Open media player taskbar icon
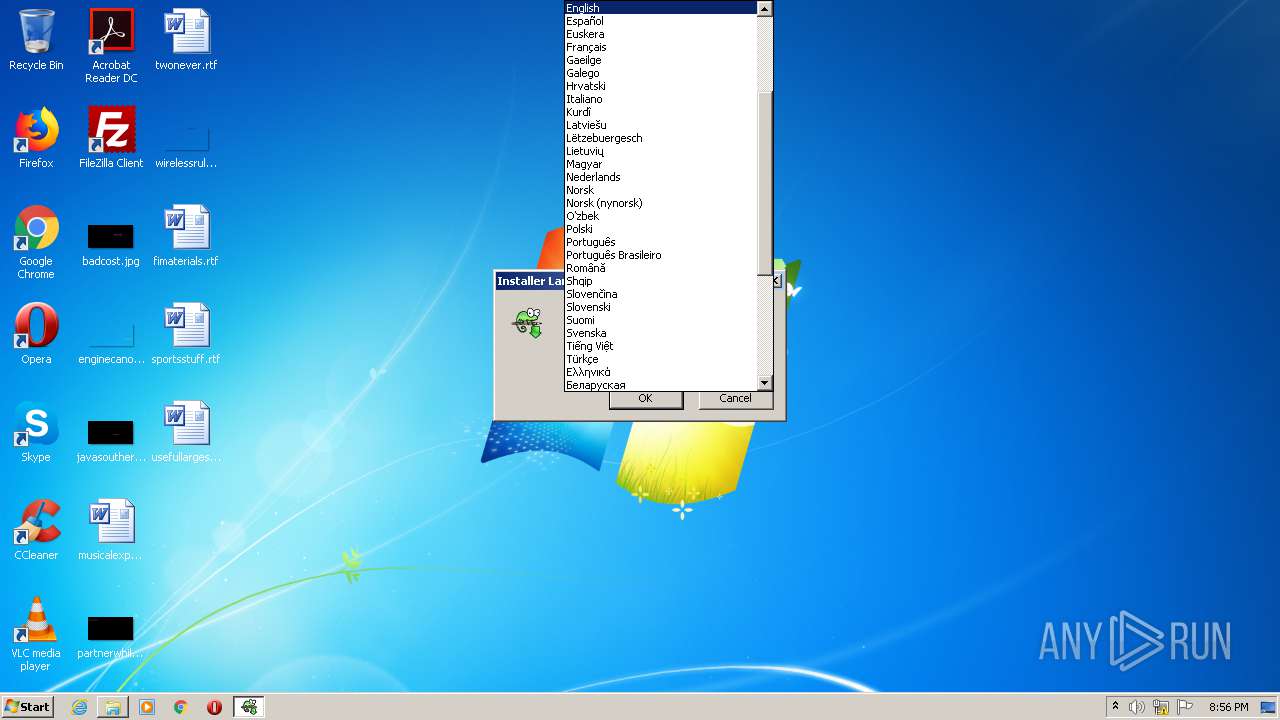Screen dimensions: 1280x720 [147, 707]
